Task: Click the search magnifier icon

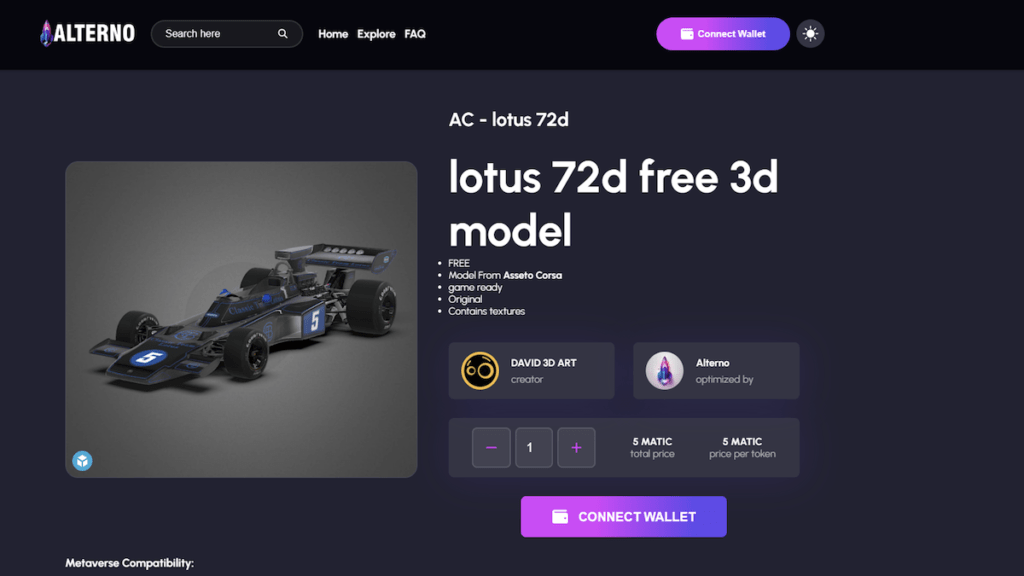Action: coord(283,34)
